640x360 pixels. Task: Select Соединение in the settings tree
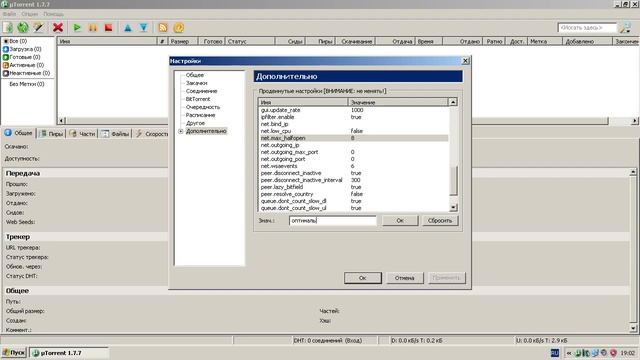click(x=201, y=91)
